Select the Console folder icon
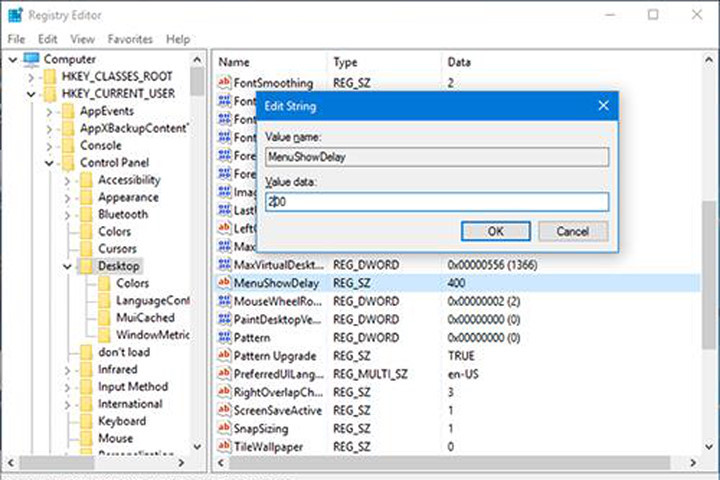The image size is (720, 480). pos(68,146)
